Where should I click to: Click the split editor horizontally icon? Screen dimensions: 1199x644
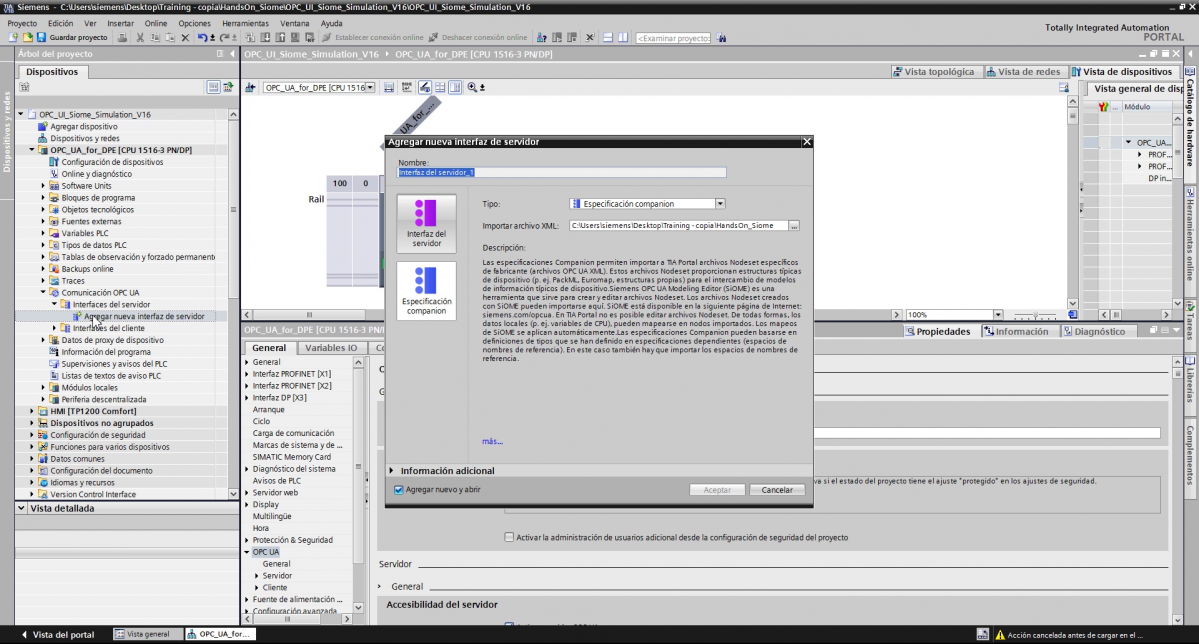click(x=608, y=37)
